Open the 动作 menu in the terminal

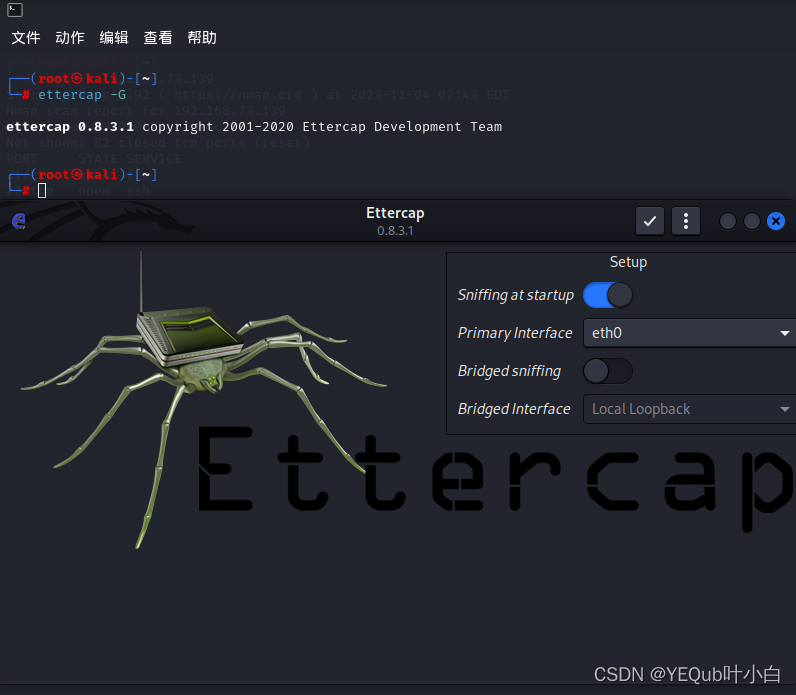[x=70, y=38]
